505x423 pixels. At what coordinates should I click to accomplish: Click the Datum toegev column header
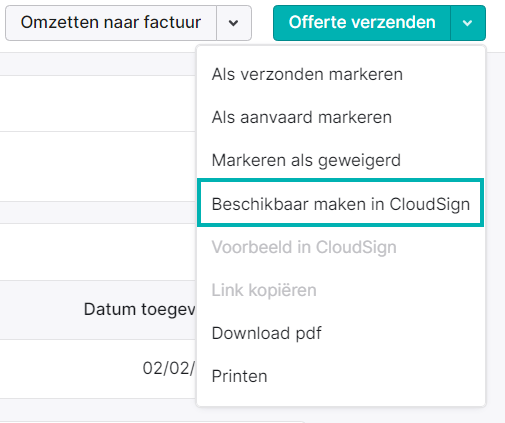click(x=139, y=309)
